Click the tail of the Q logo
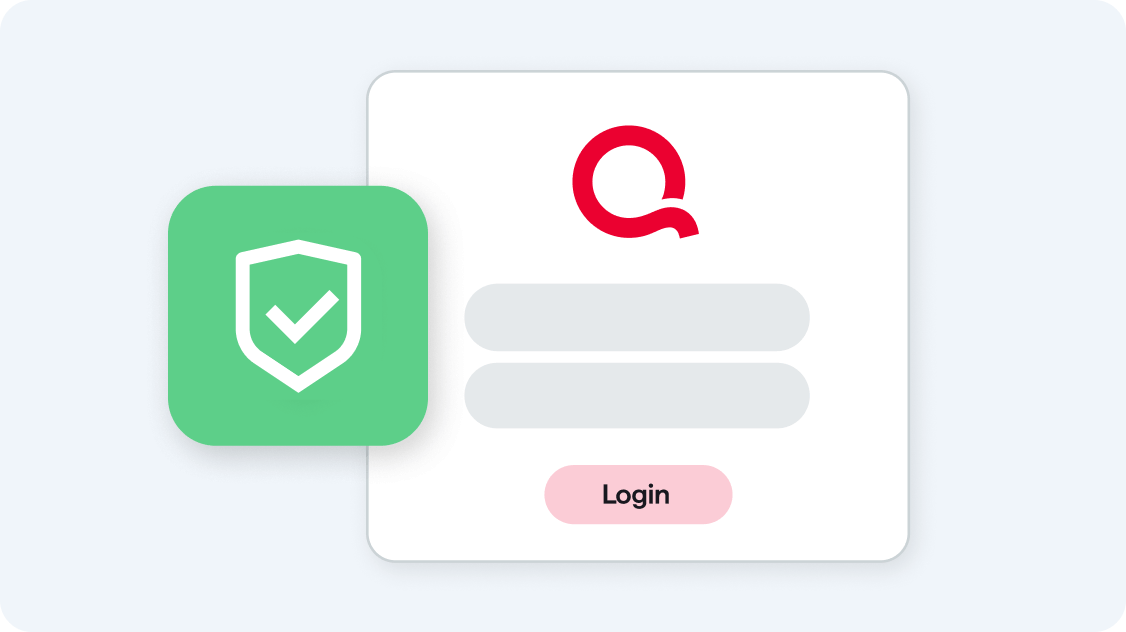 coord(679,222)
